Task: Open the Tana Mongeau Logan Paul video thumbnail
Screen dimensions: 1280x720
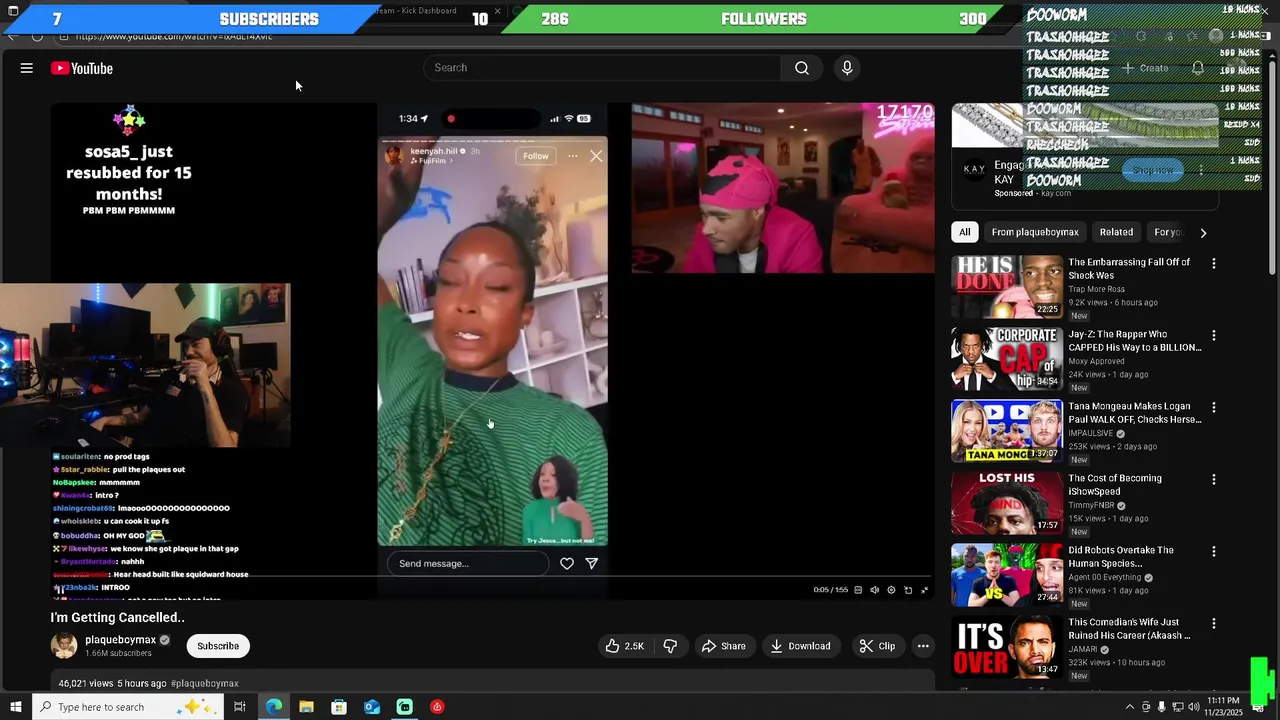Action: [1007, 431]
